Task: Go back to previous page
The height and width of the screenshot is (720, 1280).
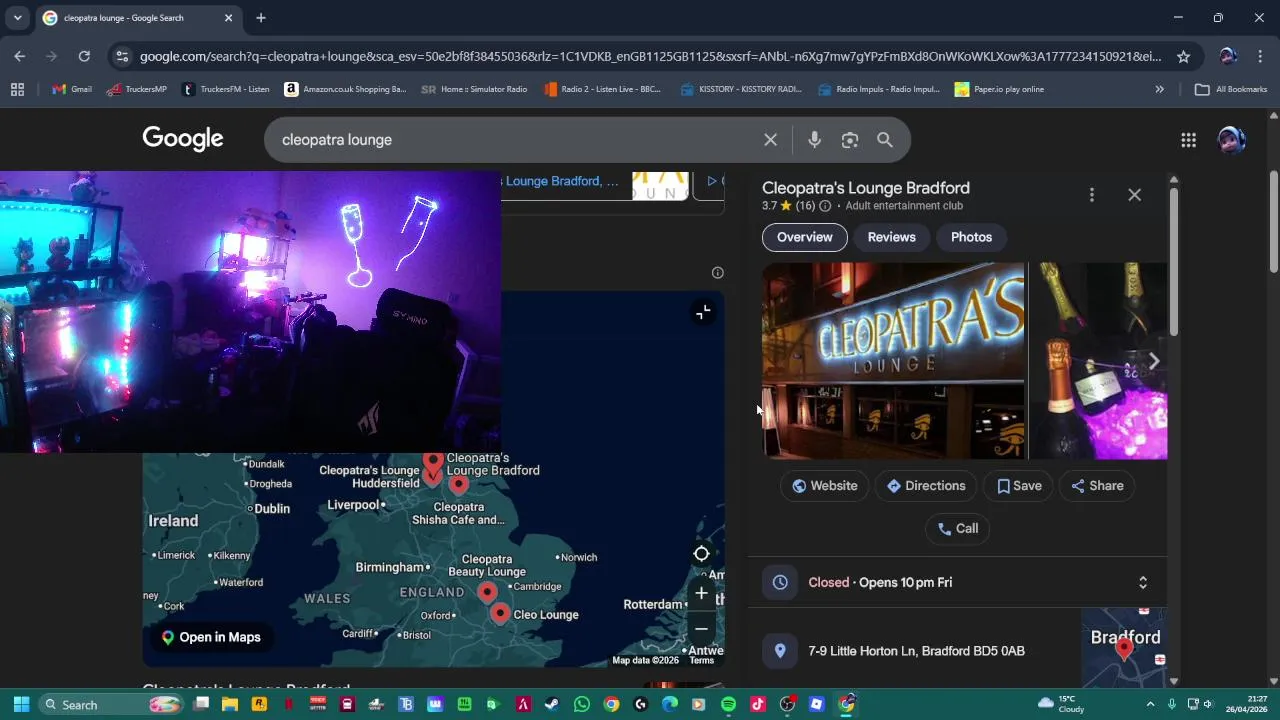Action: pos(20,57)
